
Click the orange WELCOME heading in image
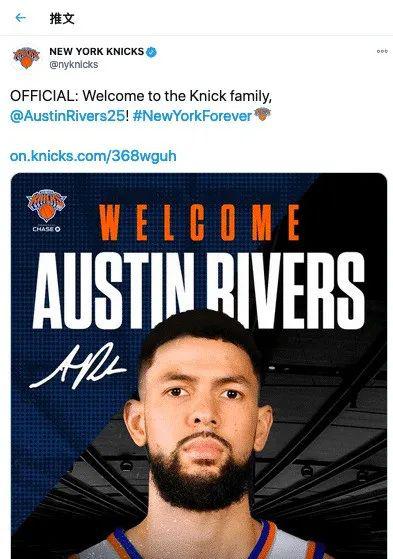pyautogui.click(x=199, y=223)
